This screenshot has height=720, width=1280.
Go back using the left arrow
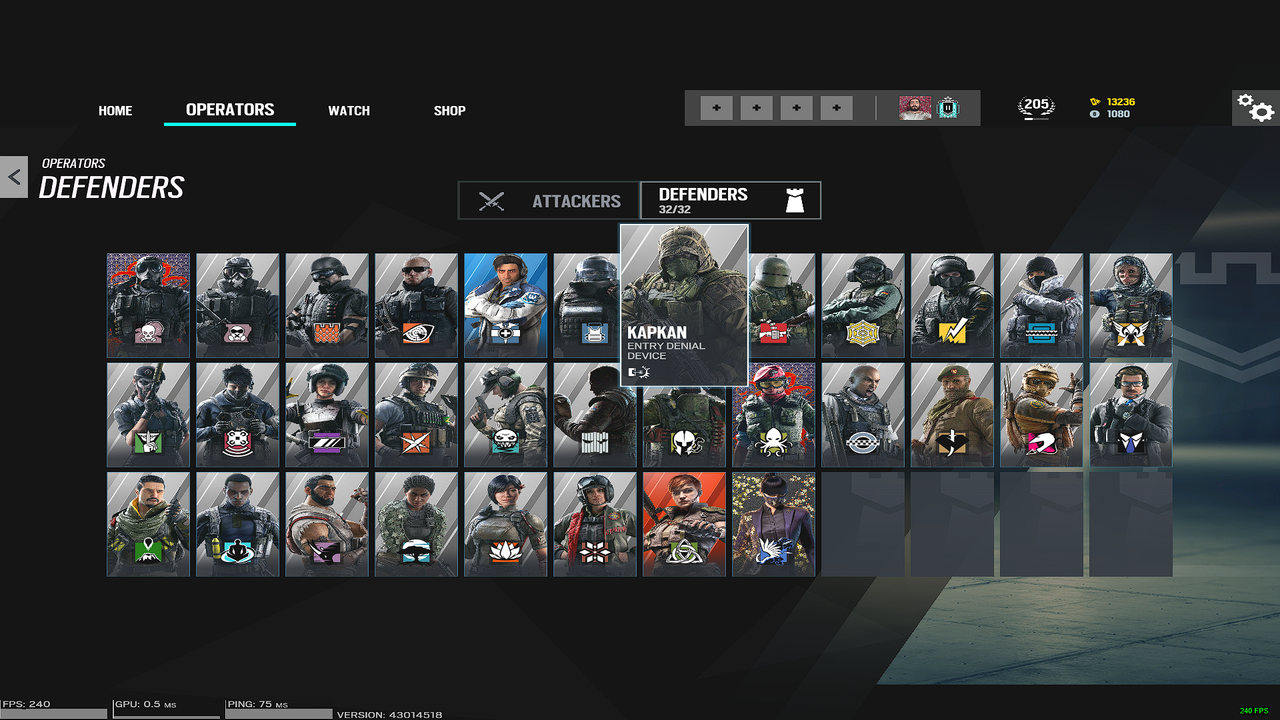tap(14, 177)
